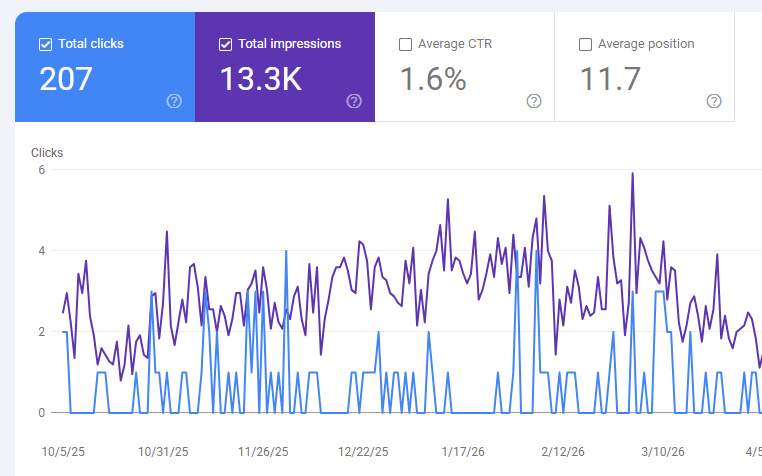The height and width of the screenshot is (476, 762).
Task: Click the 2/12/26 date label
Action: 563,452
